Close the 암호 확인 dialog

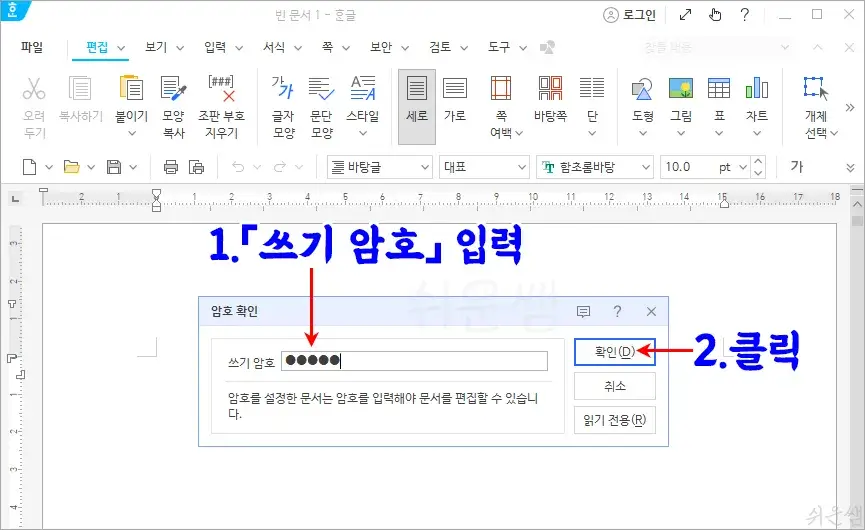652,312
